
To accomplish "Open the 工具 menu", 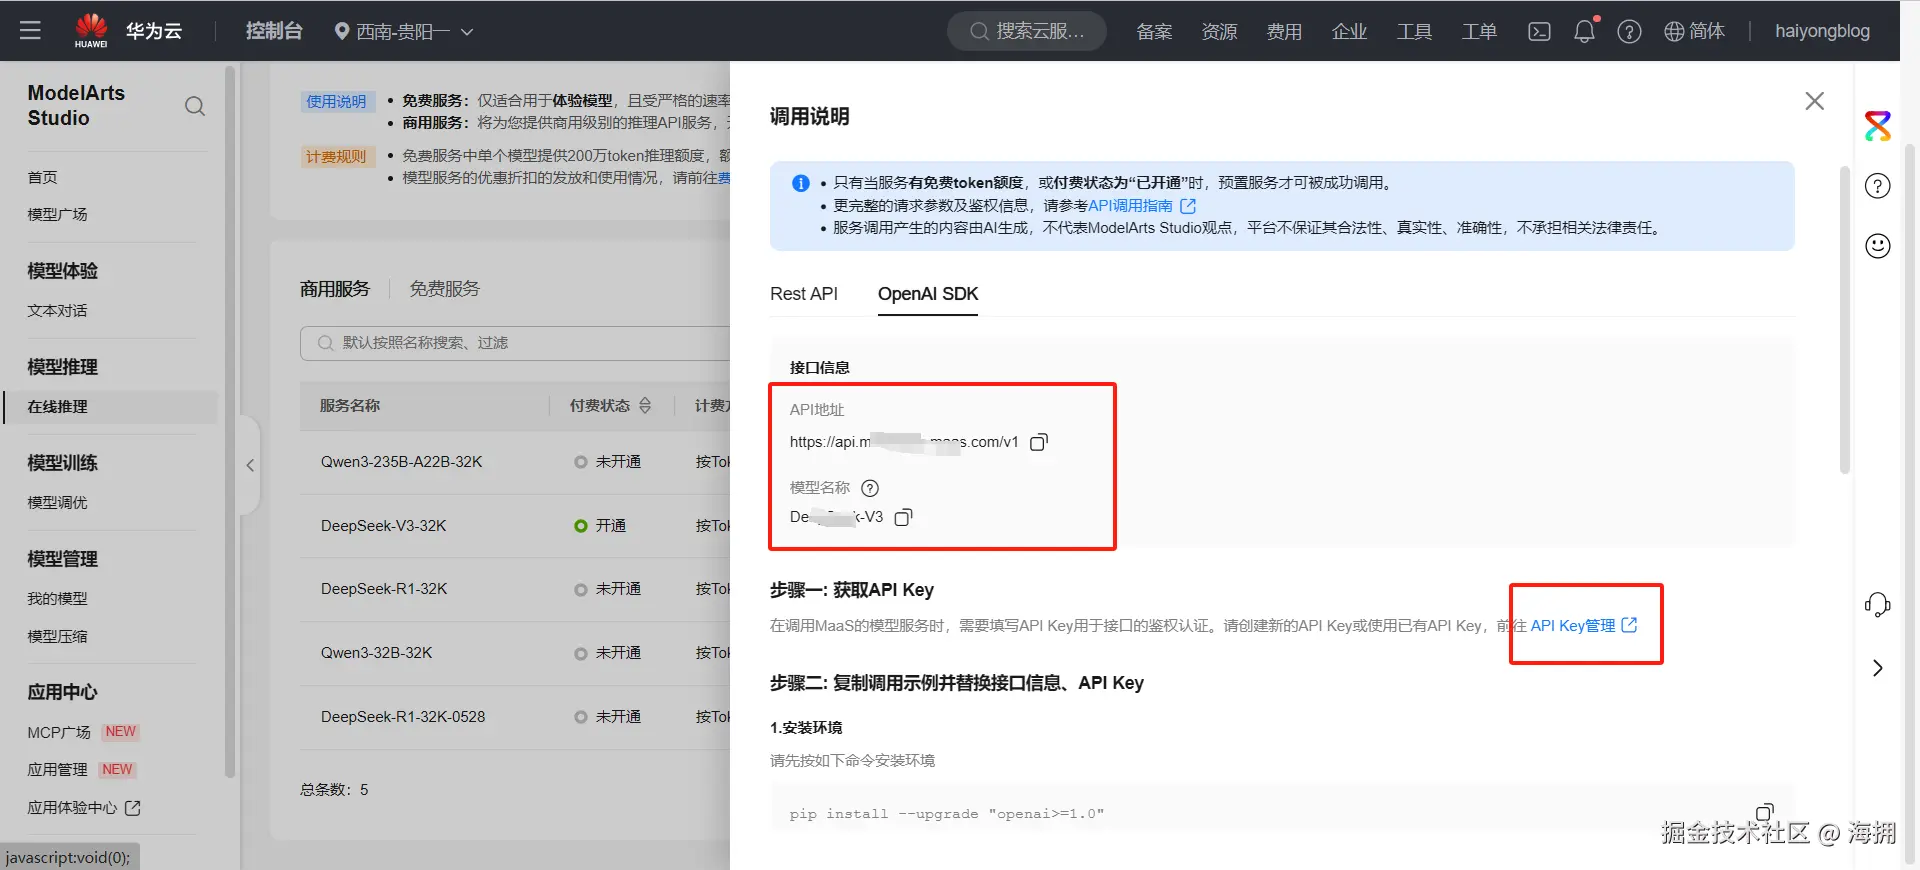I will [1414, 31].
